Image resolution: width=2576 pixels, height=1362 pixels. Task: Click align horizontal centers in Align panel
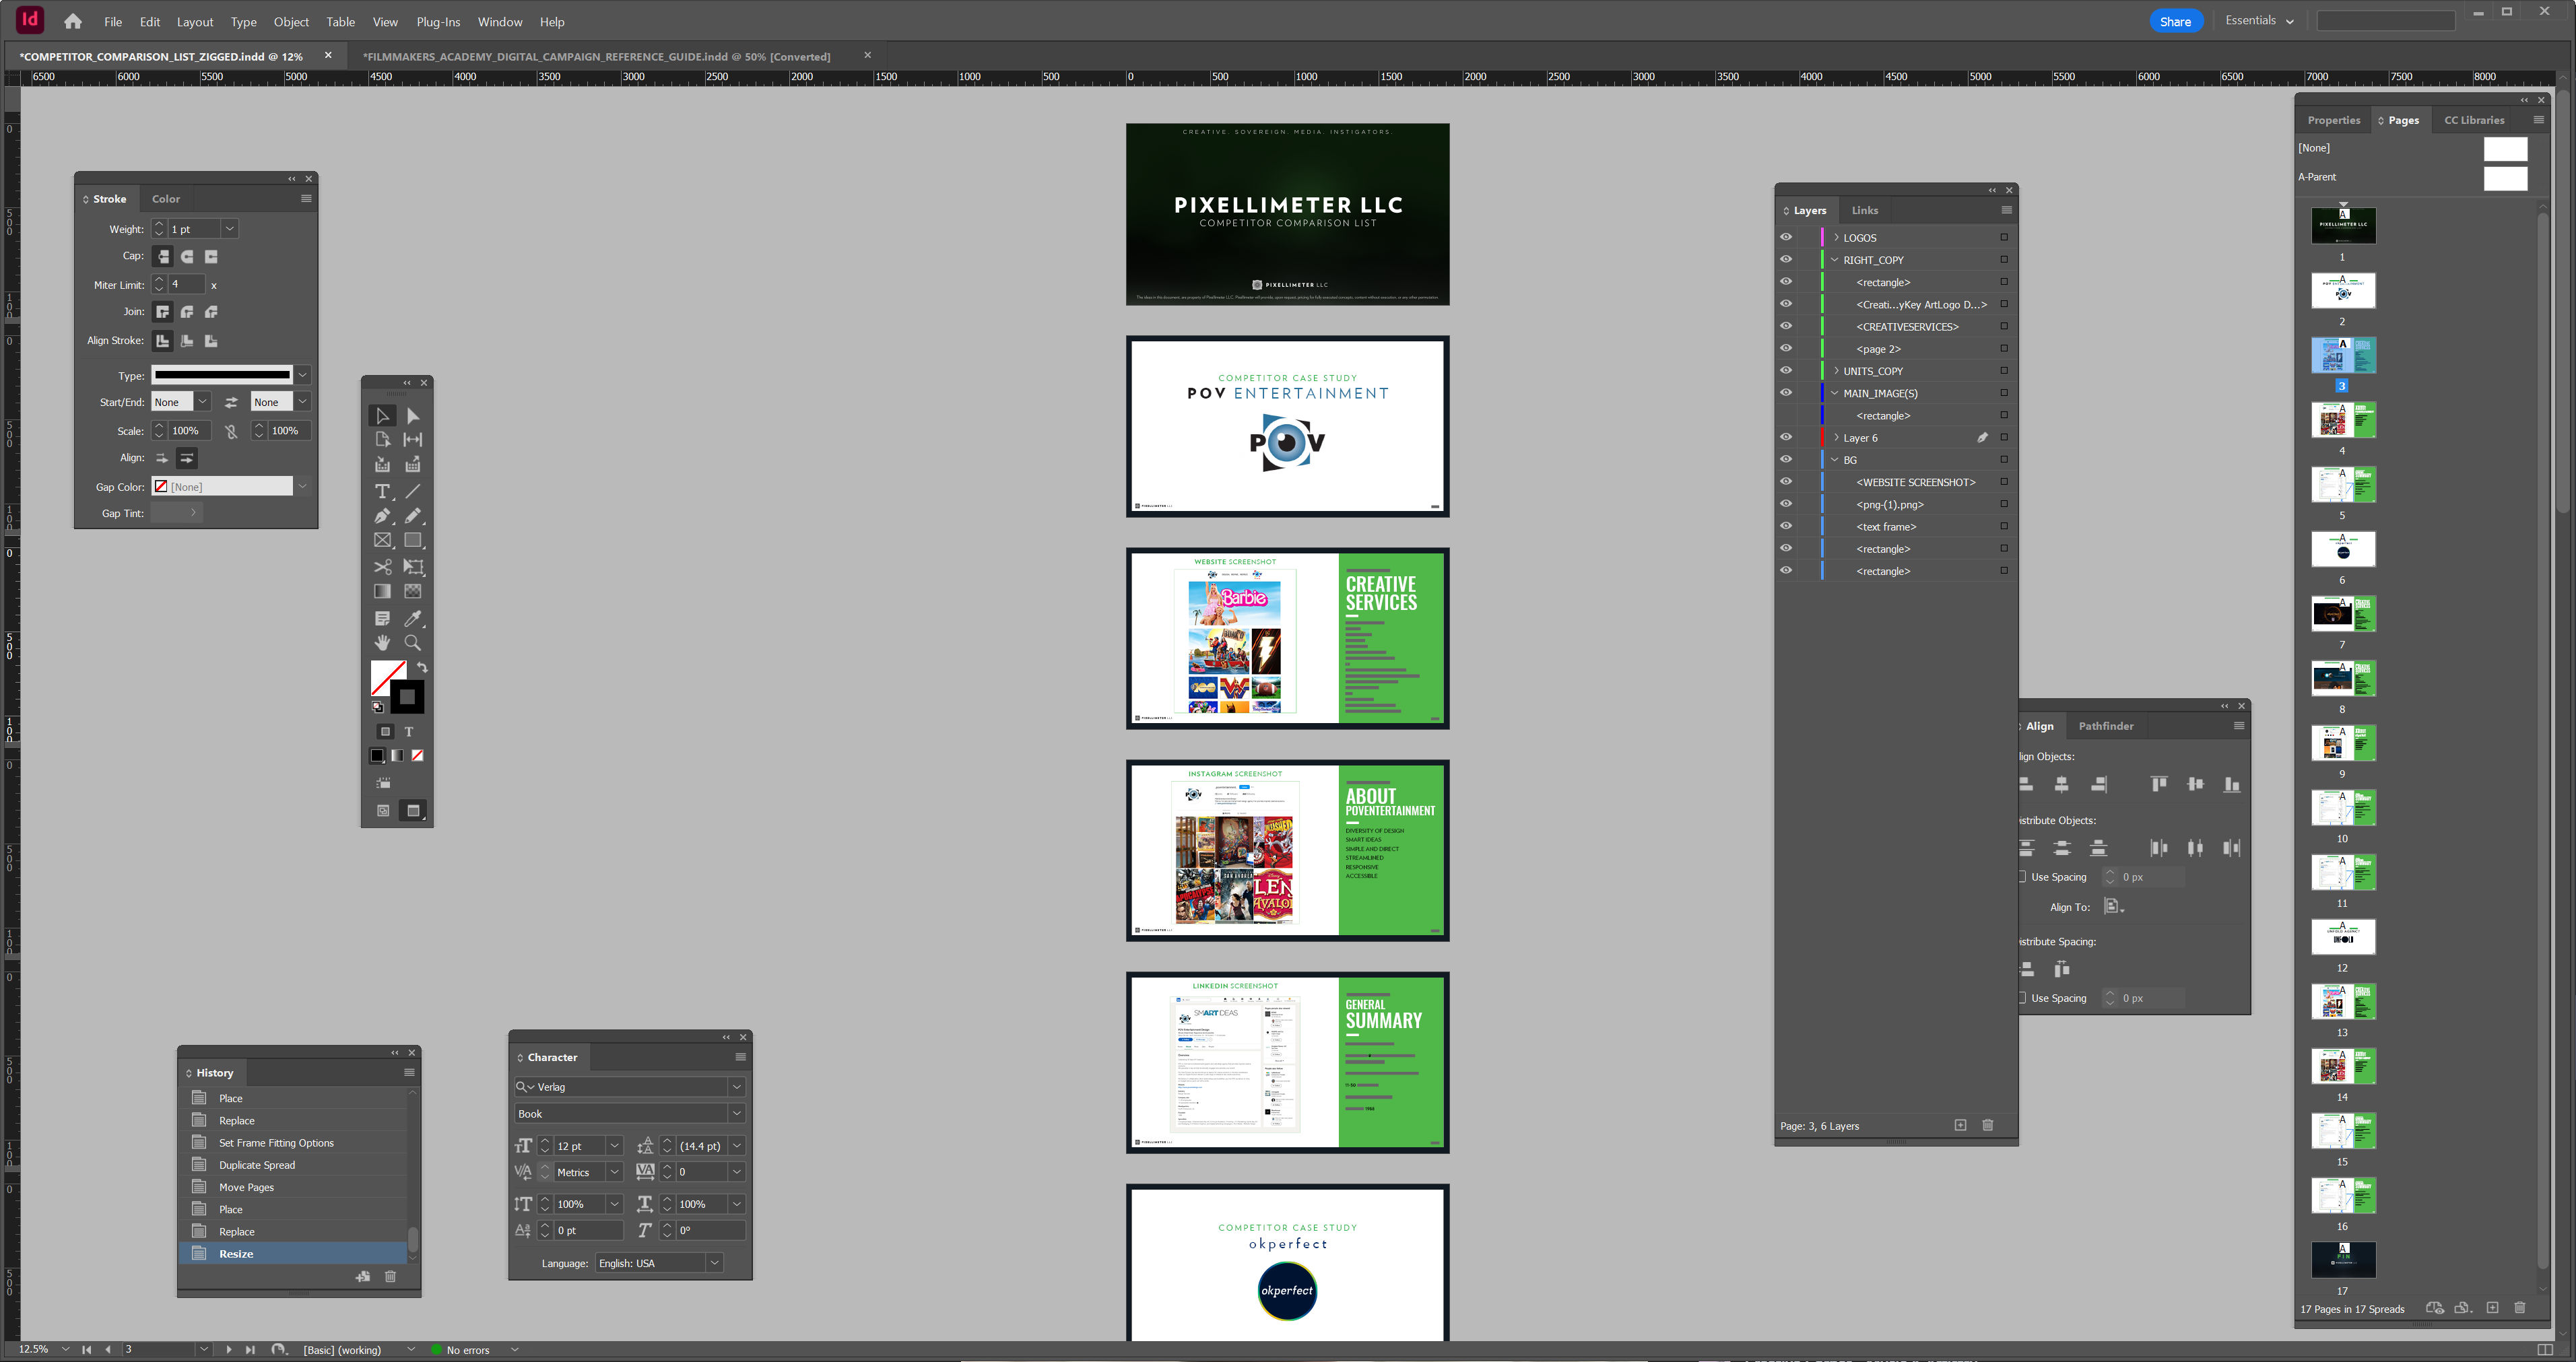point(2062,784)
